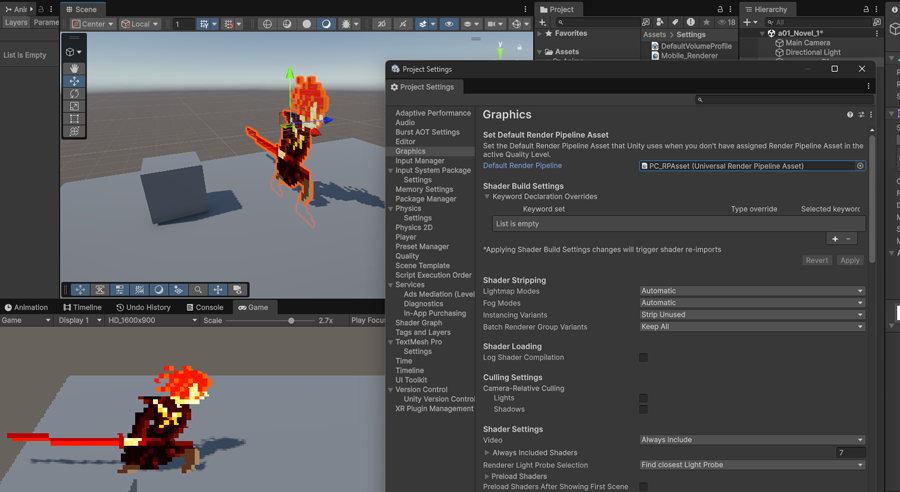
Task: Switch to the Console tab
Action: (204, 307)
